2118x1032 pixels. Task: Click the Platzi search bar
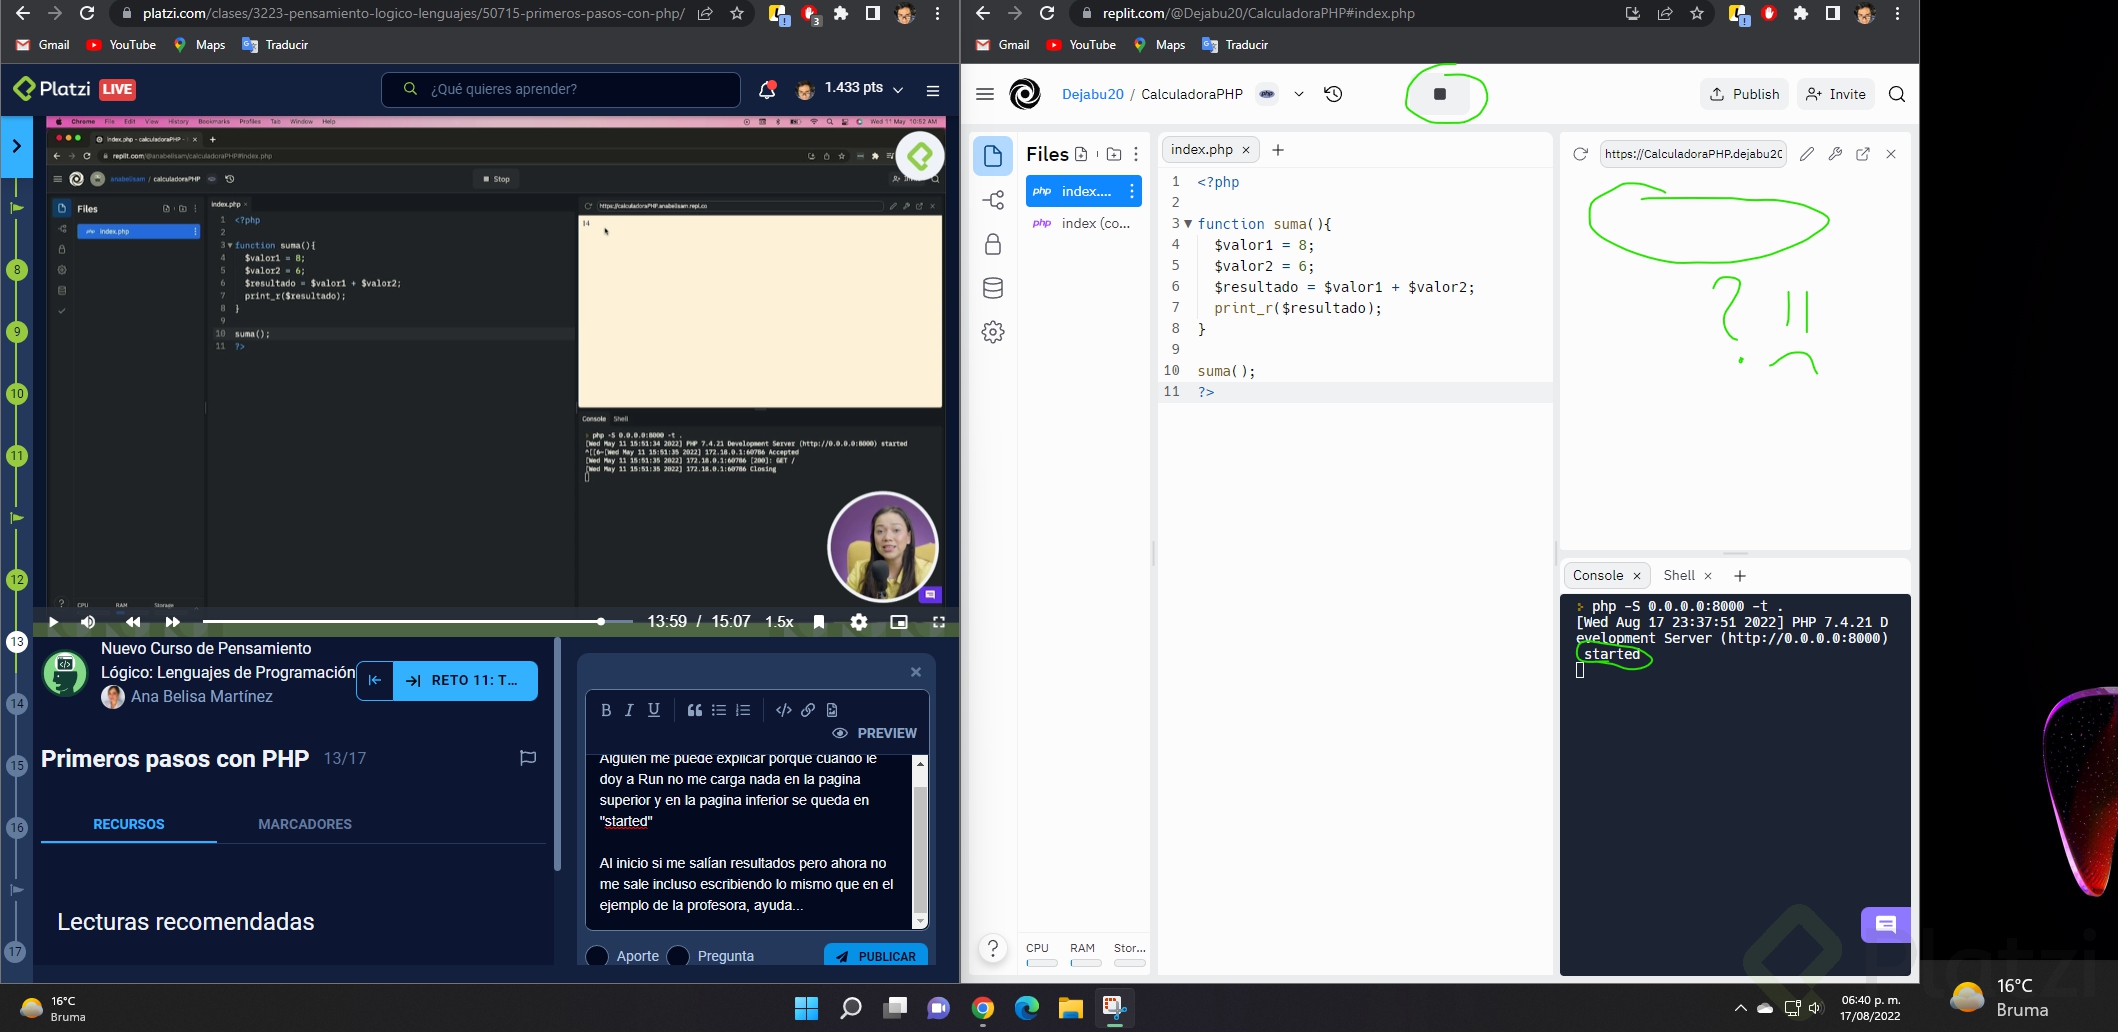click(x=560, y=89)
